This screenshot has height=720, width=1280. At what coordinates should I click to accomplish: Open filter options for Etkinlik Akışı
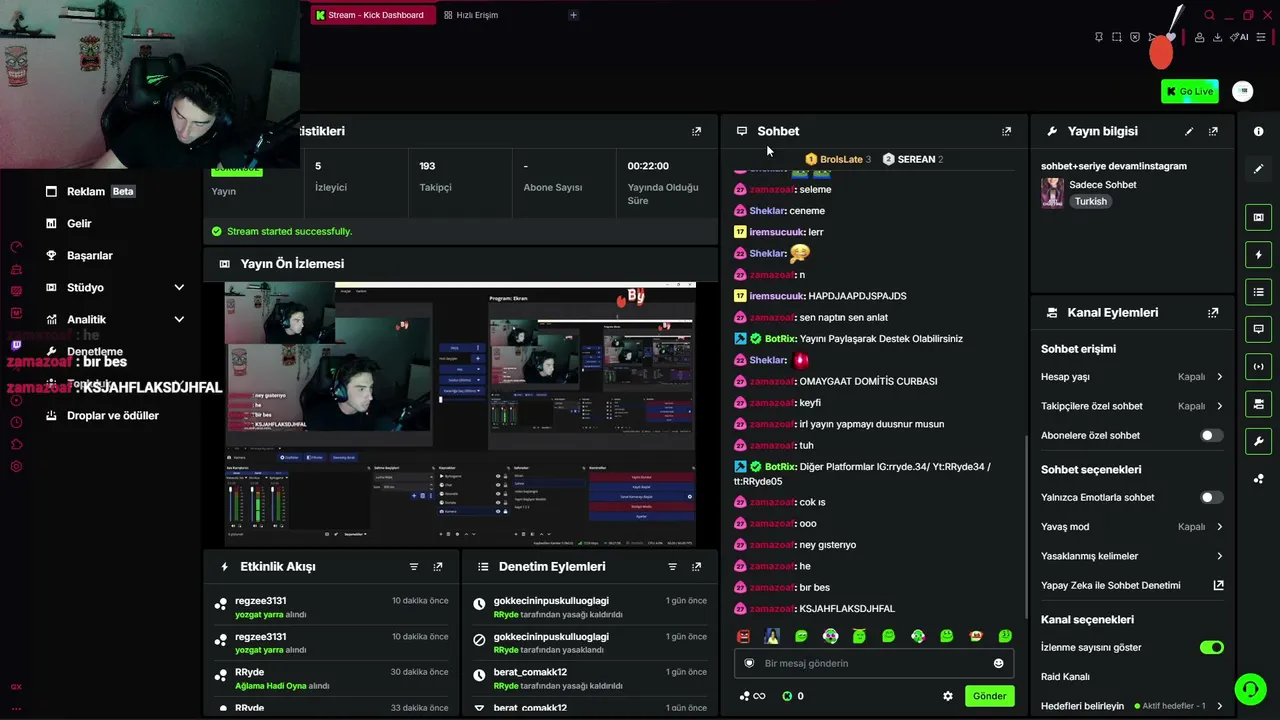coord(414,567)
